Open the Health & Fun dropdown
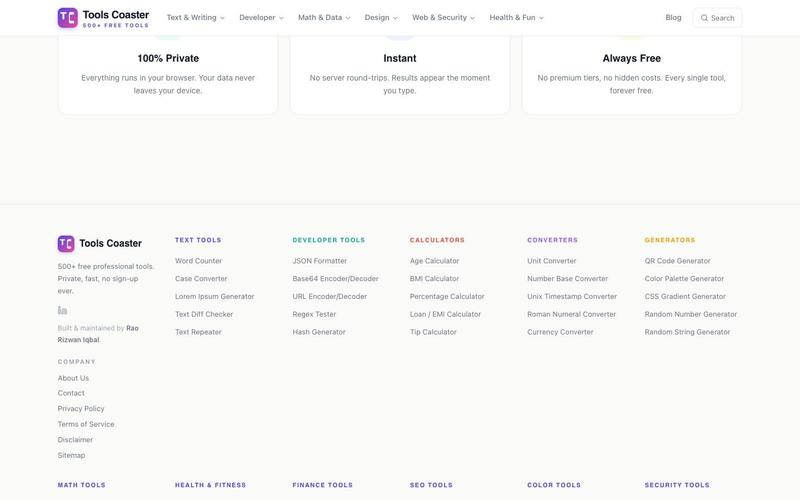 point(516,17)
